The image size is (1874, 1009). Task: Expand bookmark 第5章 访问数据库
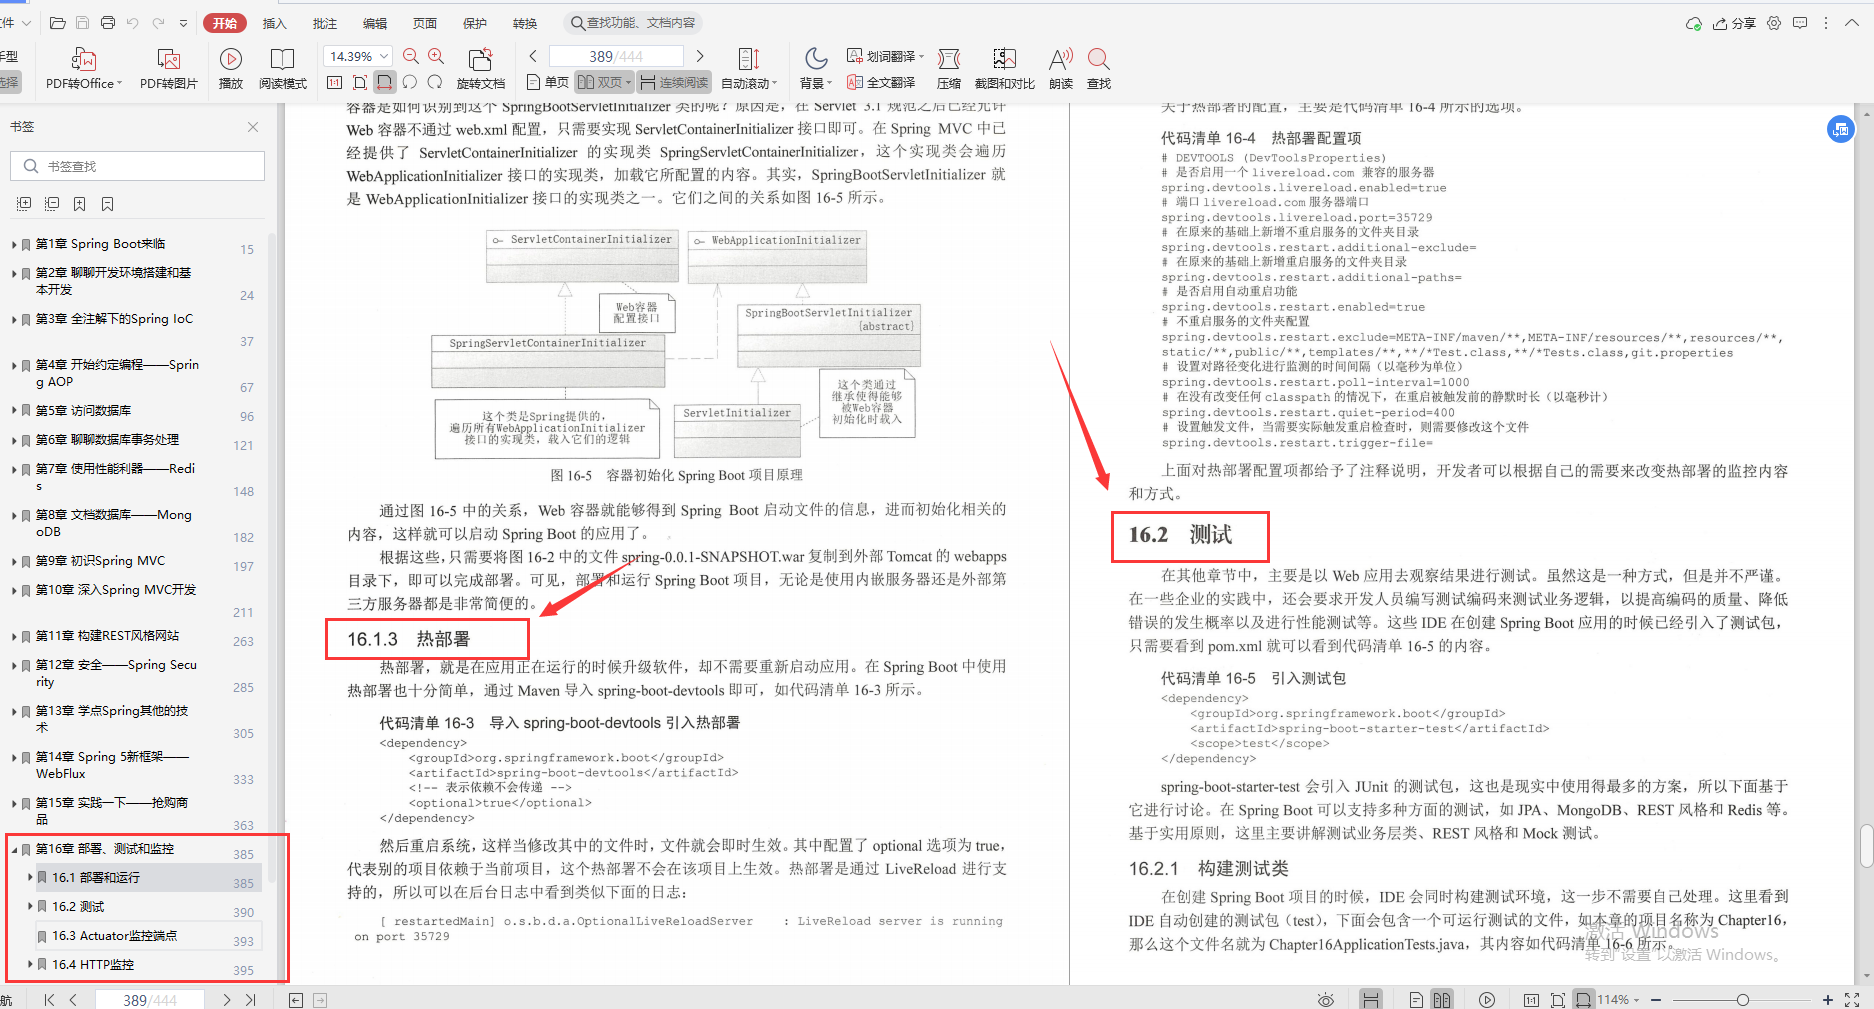click(14, 411)
